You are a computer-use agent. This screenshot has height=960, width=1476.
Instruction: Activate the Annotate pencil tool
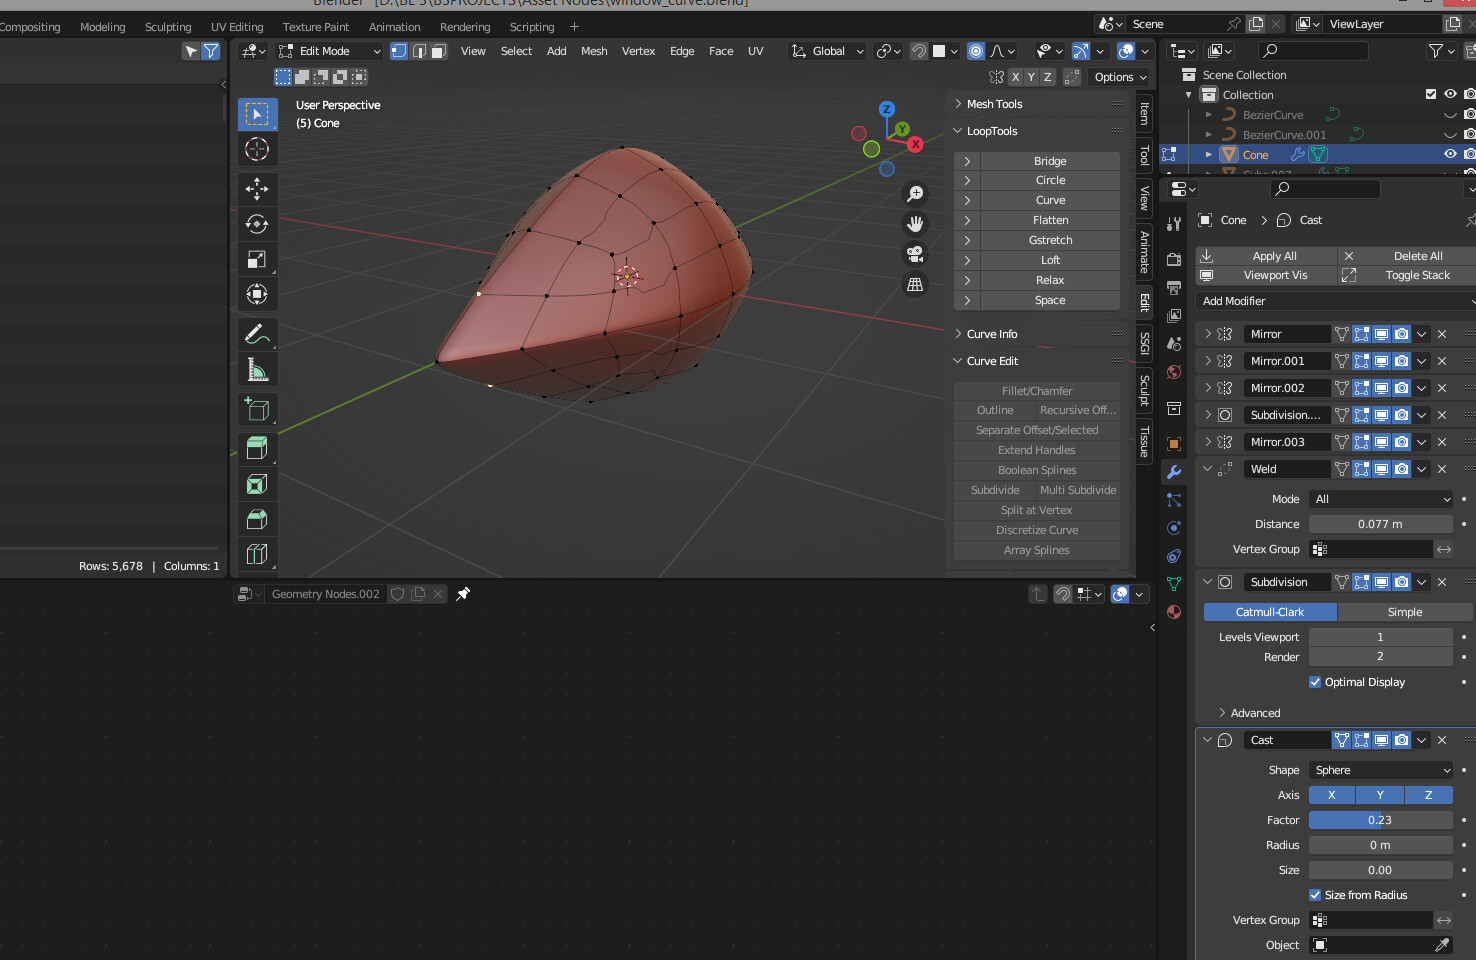(257, 335)
